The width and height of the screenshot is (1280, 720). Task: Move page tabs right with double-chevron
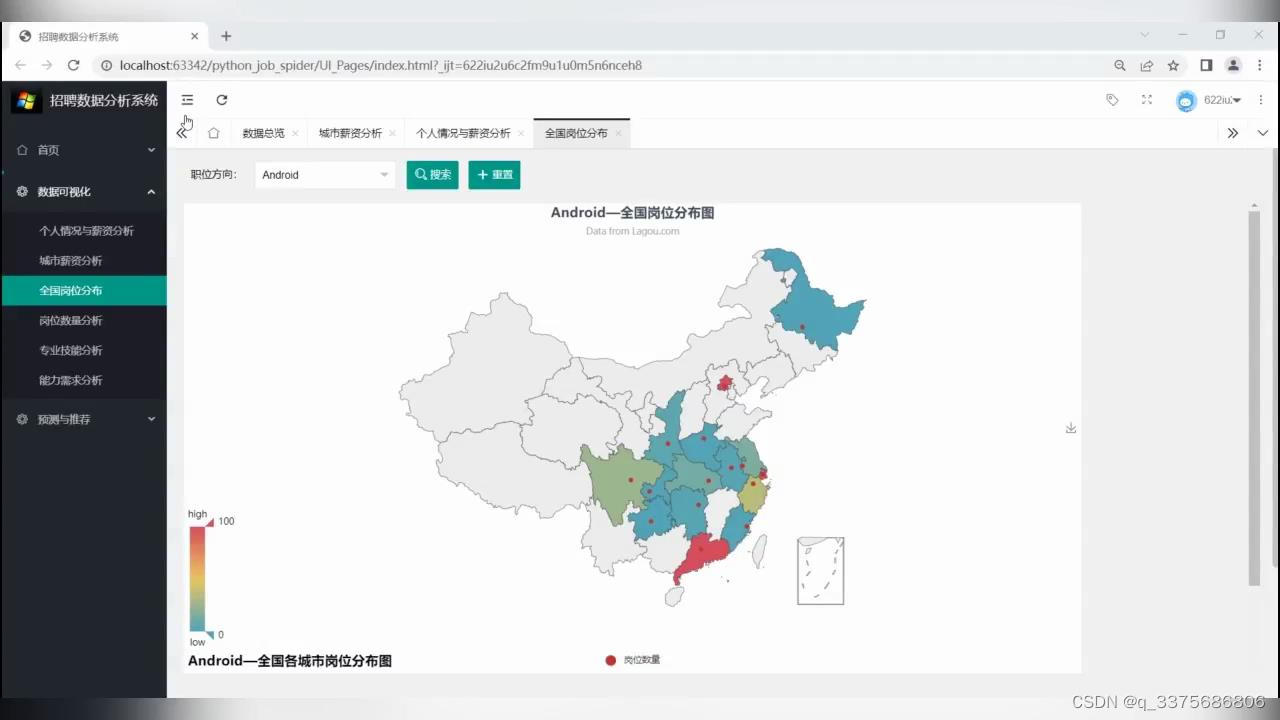pos(1233,133)
